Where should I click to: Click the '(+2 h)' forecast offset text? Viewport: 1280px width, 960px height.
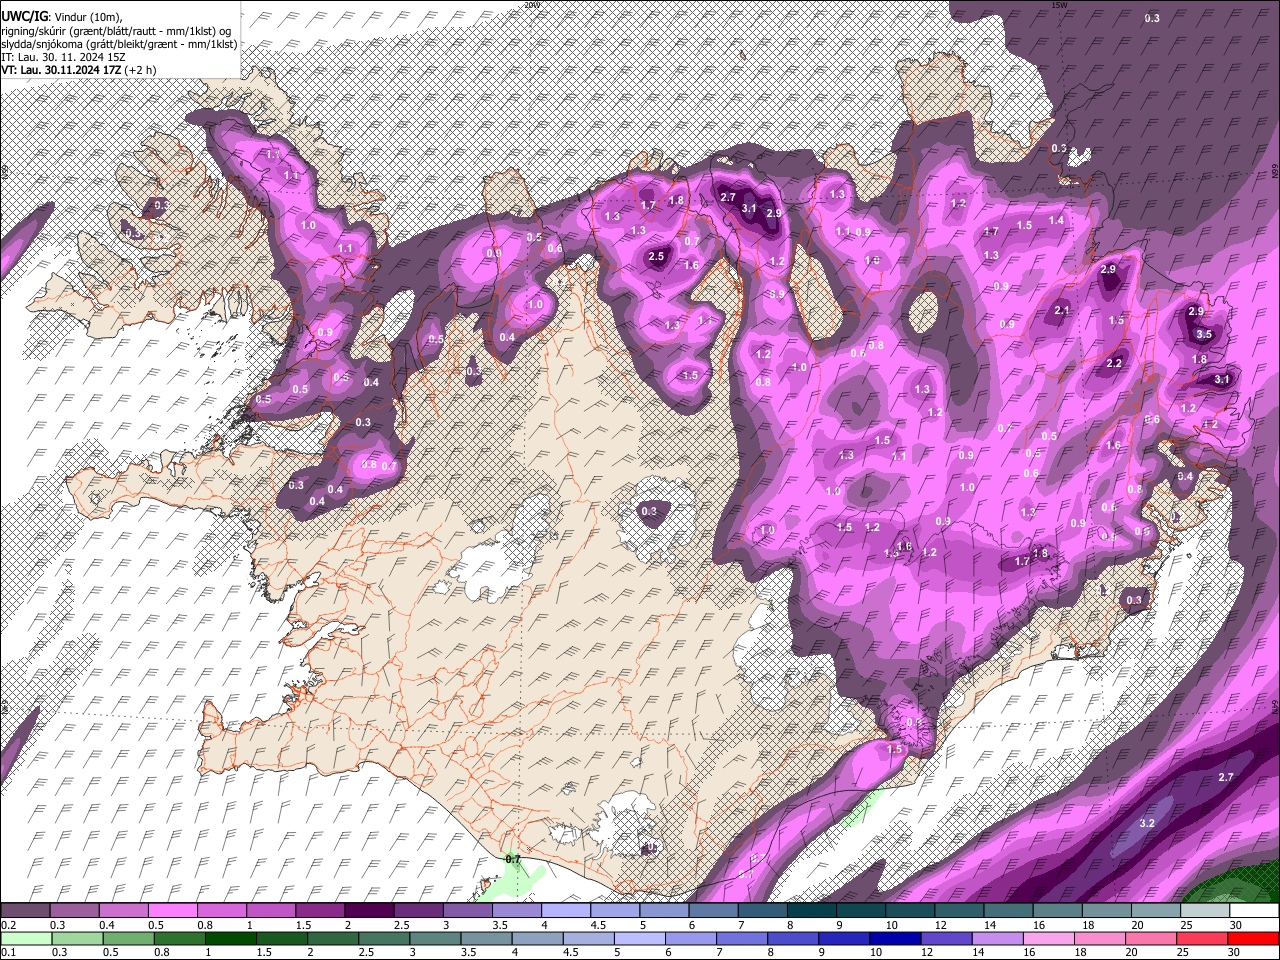point(141,71)
